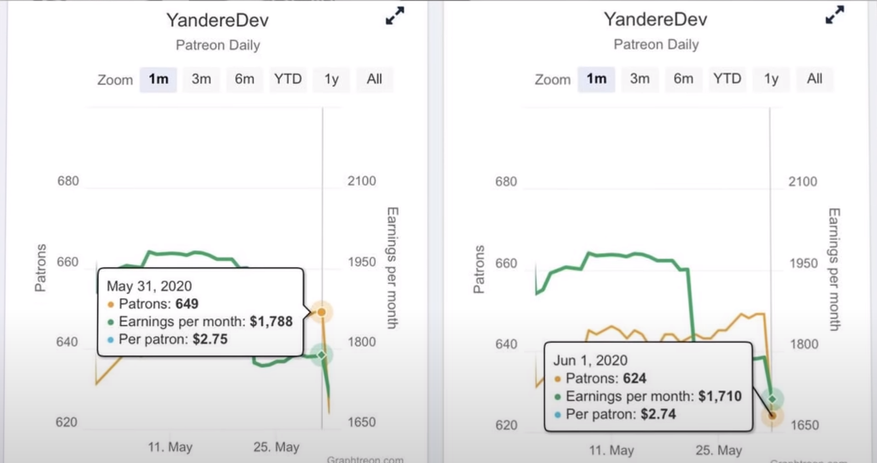
Task: Select 3m zoom range on left chart
Action: coord(201,80)
